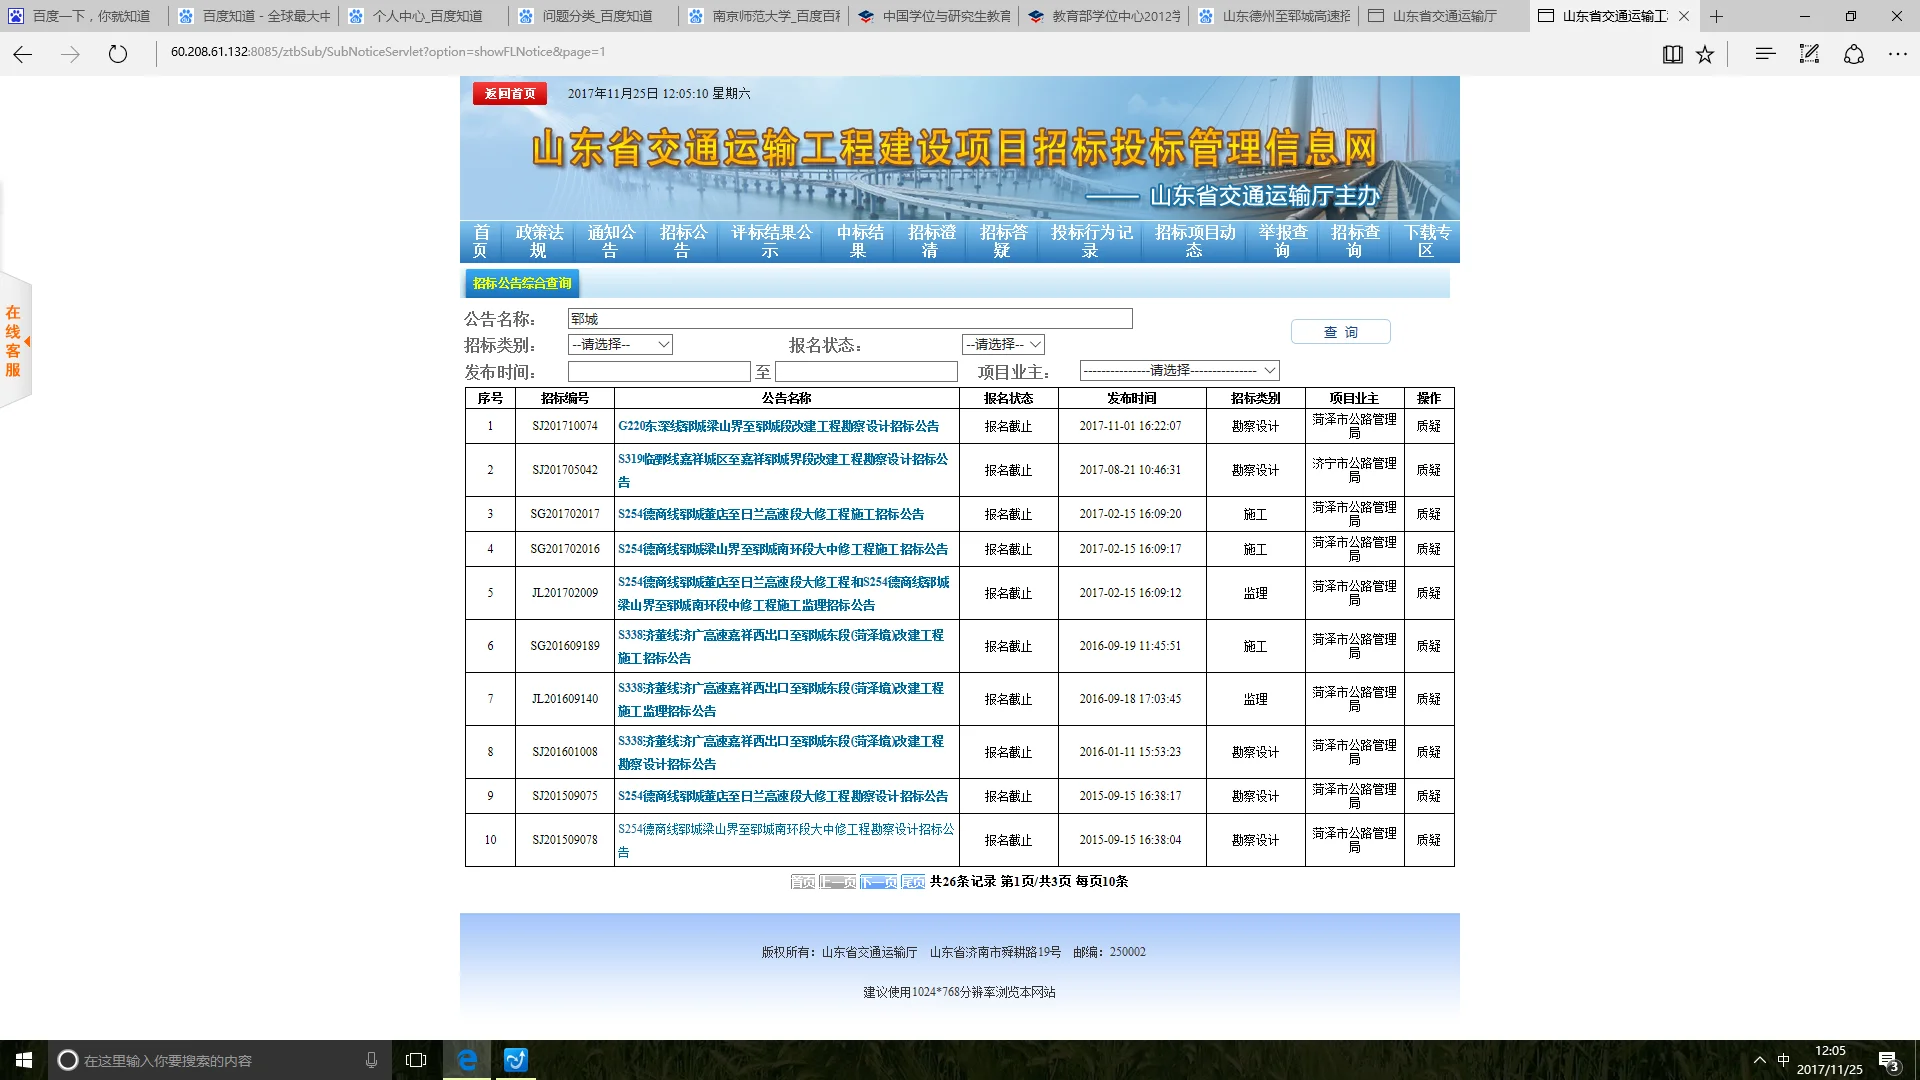Start a Web Note with the pen icon
1920x1080 pixels.
1809,54
